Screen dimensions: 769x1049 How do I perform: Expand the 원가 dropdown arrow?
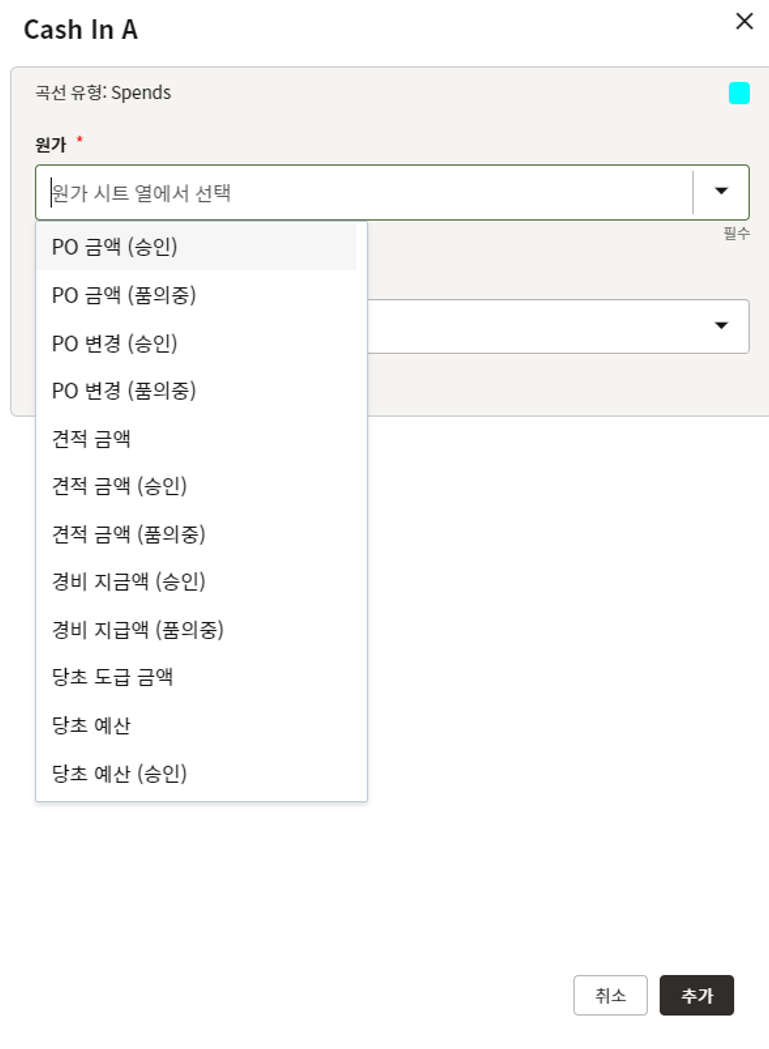coord(721,191)
